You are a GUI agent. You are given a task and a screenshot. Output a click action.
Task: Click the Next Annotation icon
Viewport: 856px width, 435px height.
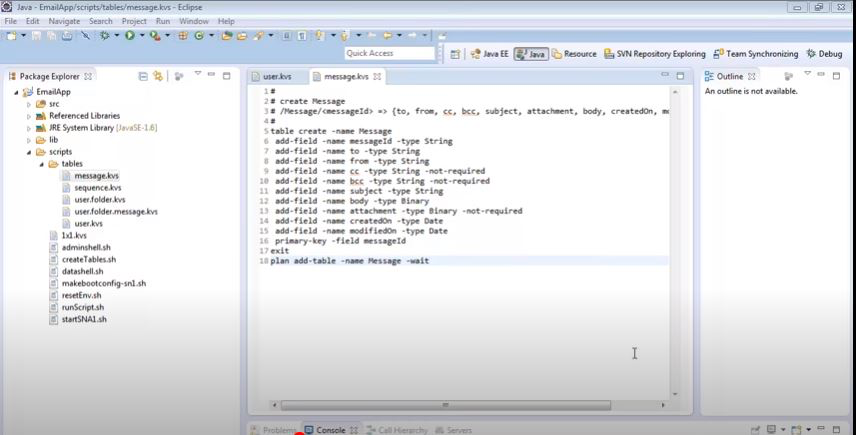pos(320,35)
